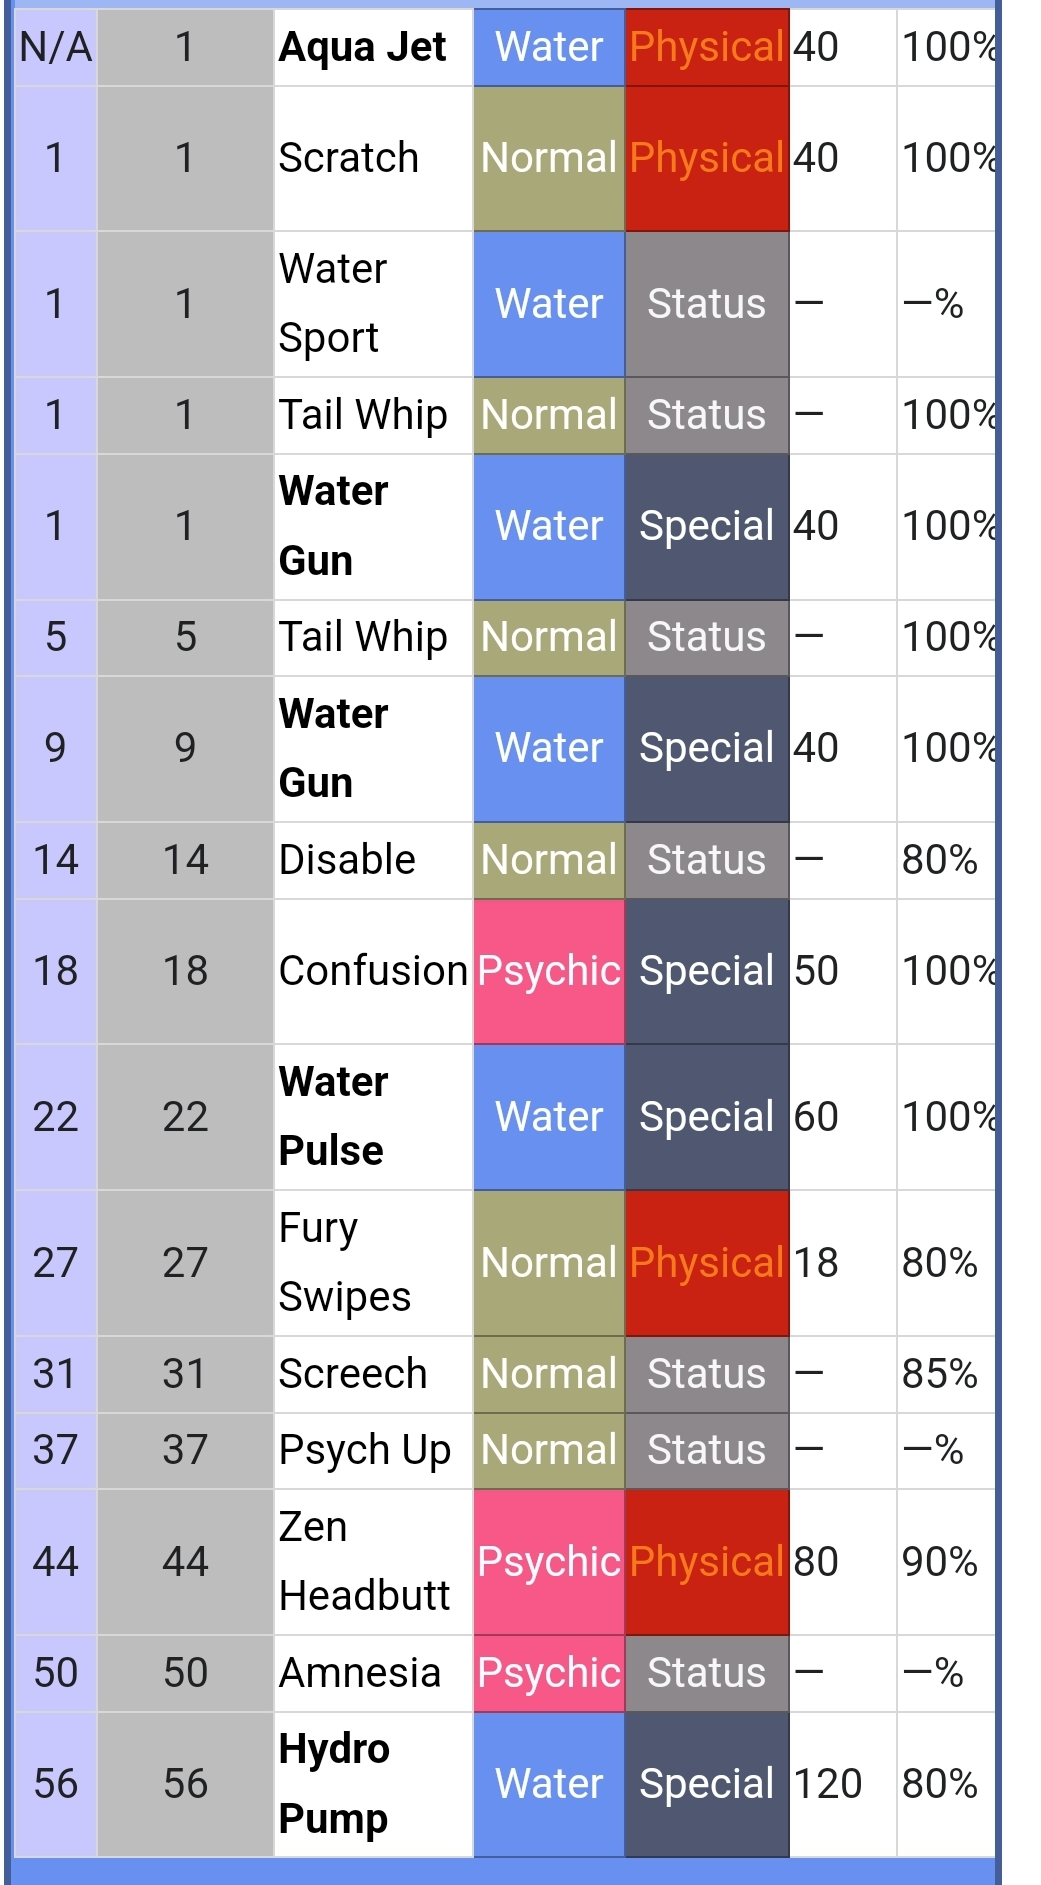
Task: Open the Aqua Jet move link
Action: coord(362,47)
